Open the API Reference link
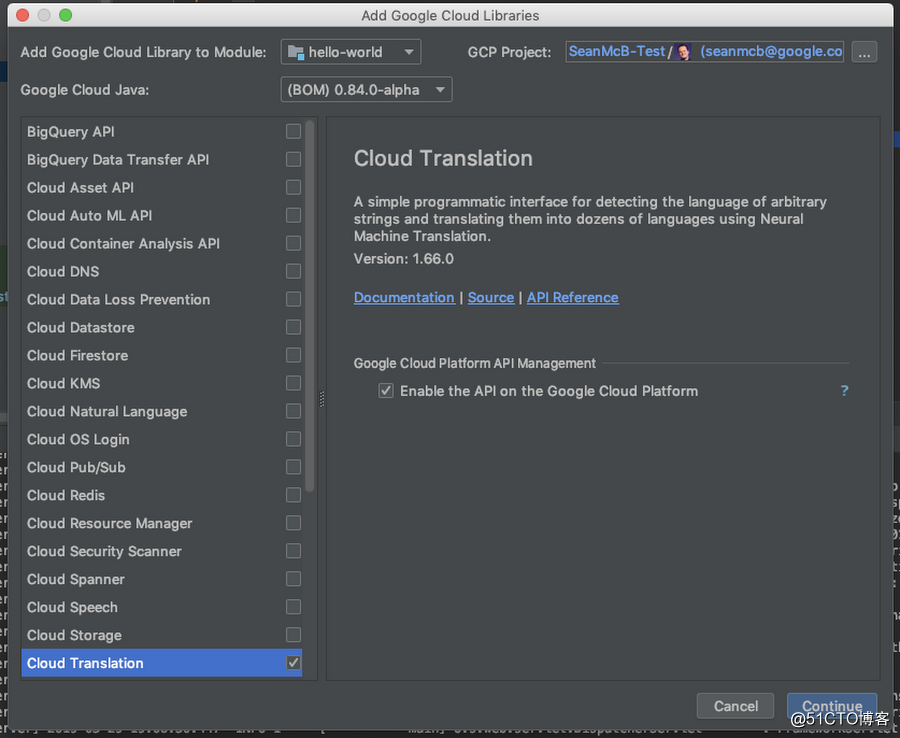 point(573,297)
